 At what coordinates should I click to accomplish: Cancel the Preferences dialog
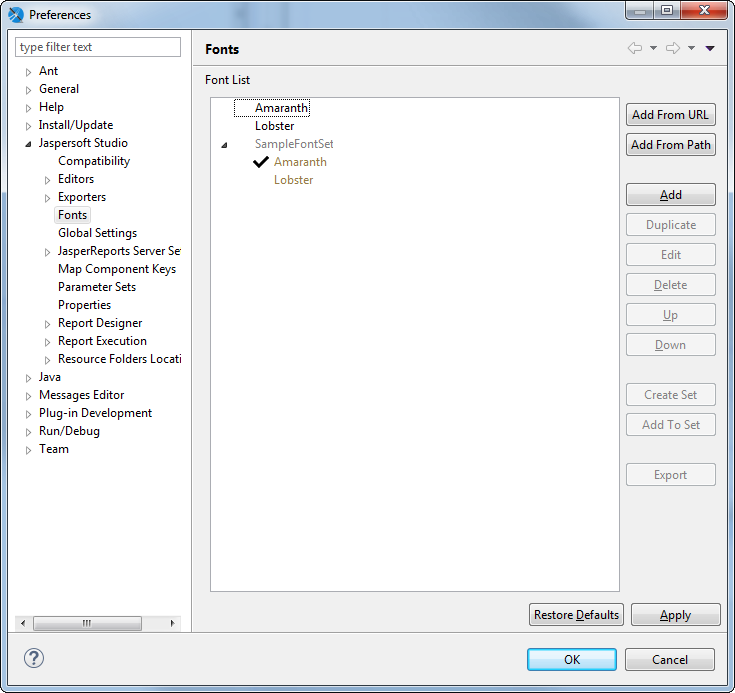[670, 659]
